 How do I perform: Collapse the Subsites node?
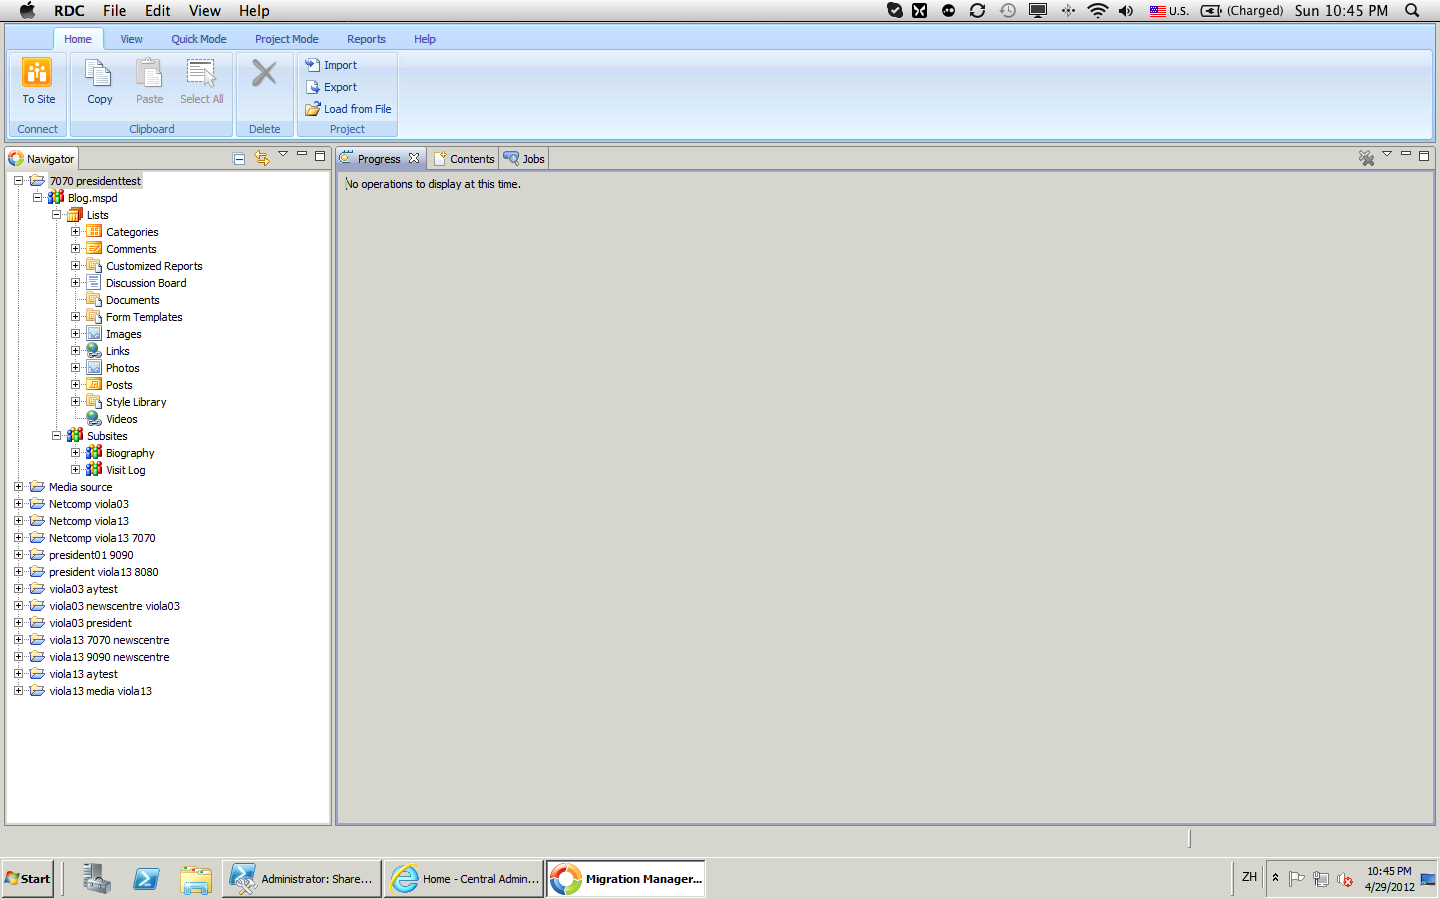pyautogui.click(x=57, y=436)
